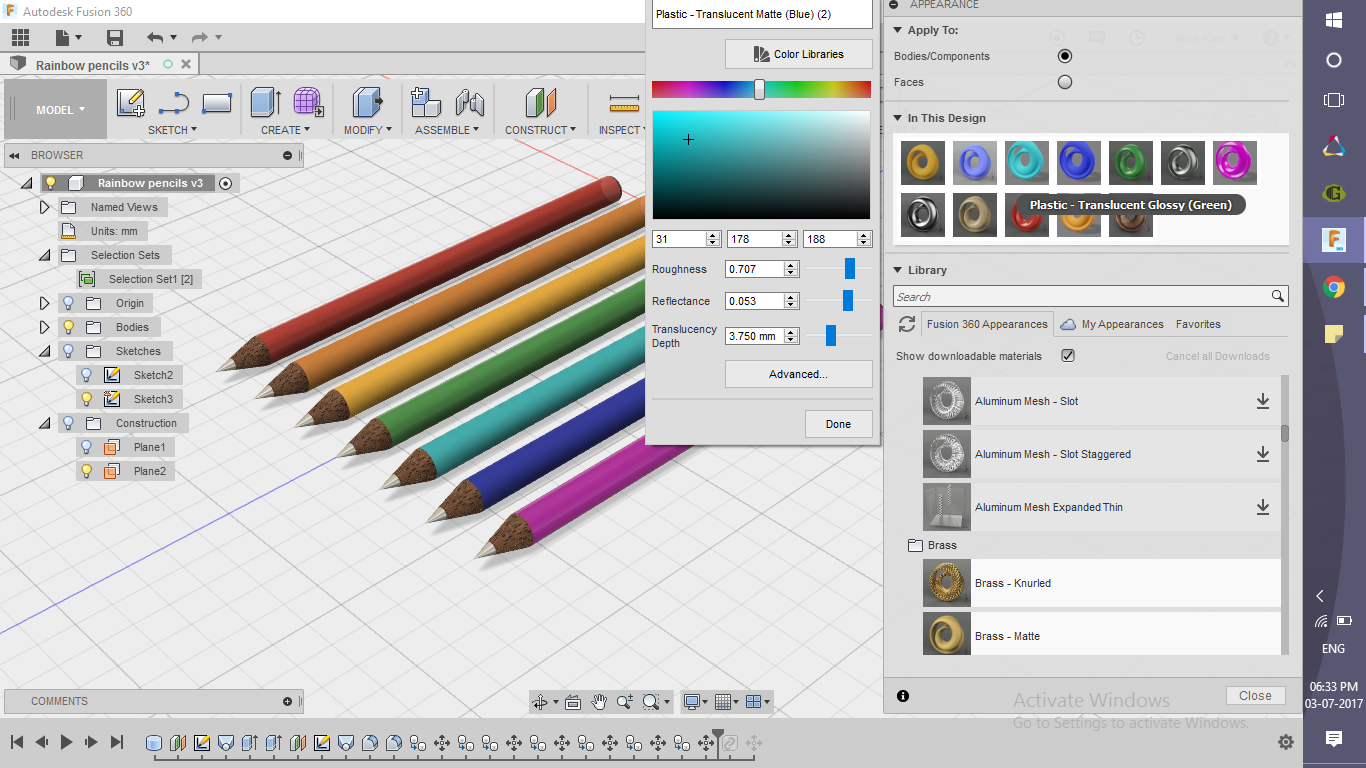
Task: Select the Measure ruler icon
Action: (x=623, y=103)
